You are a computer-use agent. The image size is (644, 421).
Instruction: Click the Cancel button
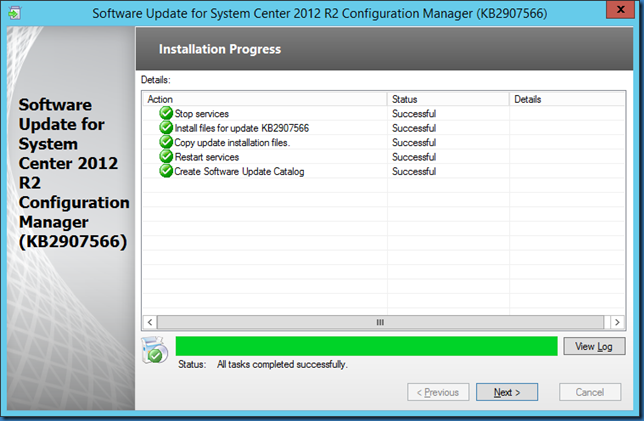click(590, 392)
